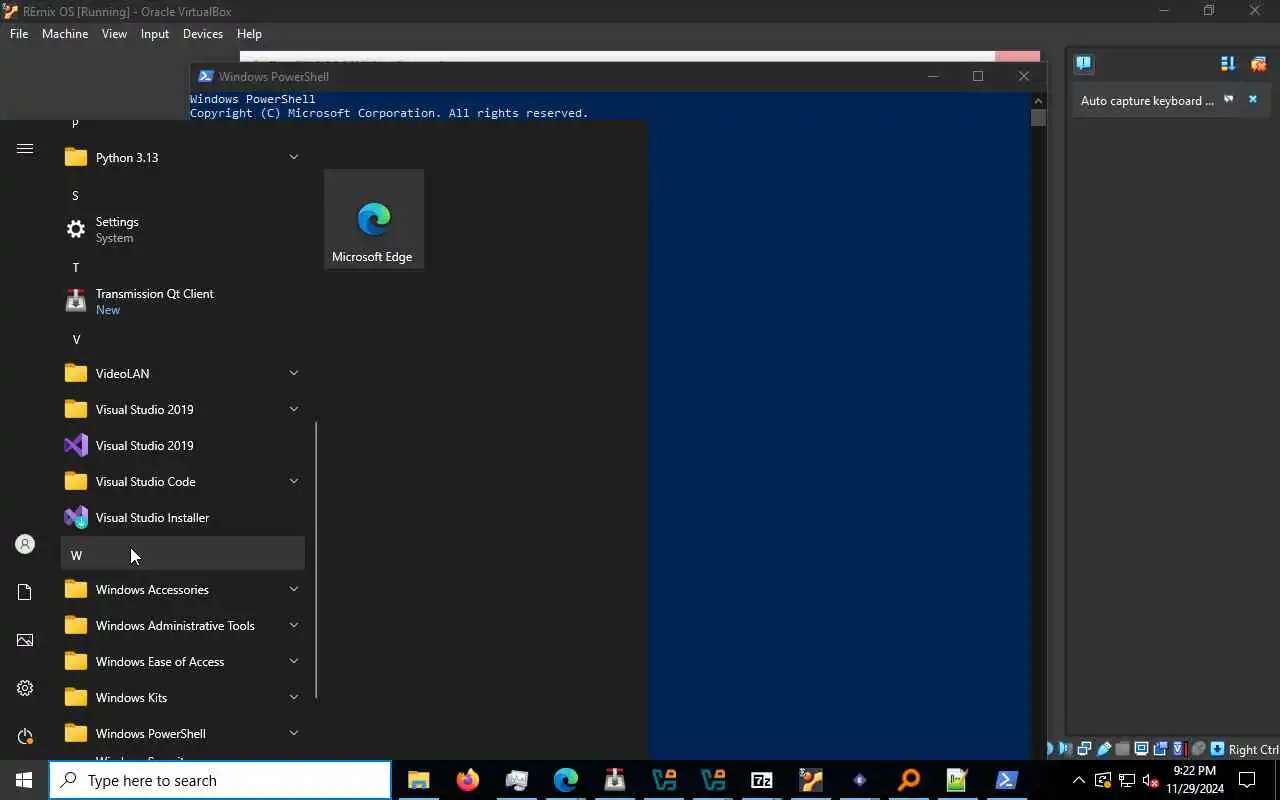The image size is (1280, 800).
Task: Open the user account icon
Action: (x=25, y=544)
